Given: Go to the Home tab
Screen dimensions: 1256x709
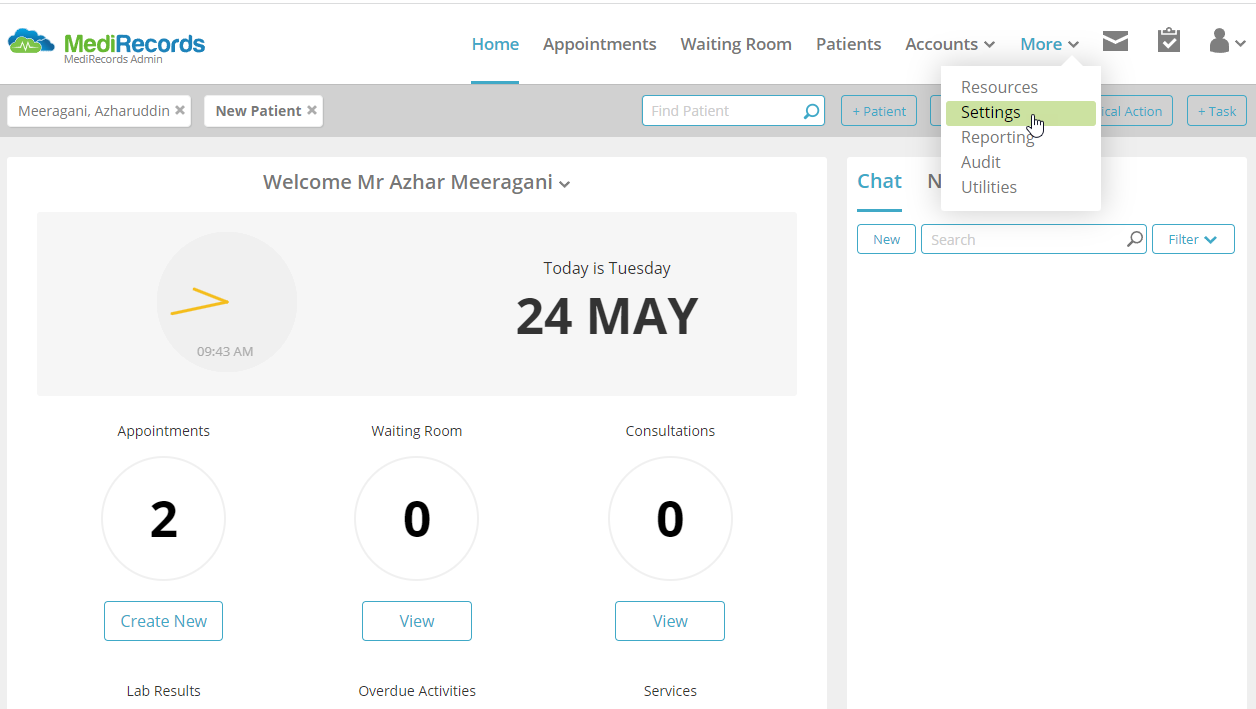Looking at the screenshot, I should click(495, 44).
